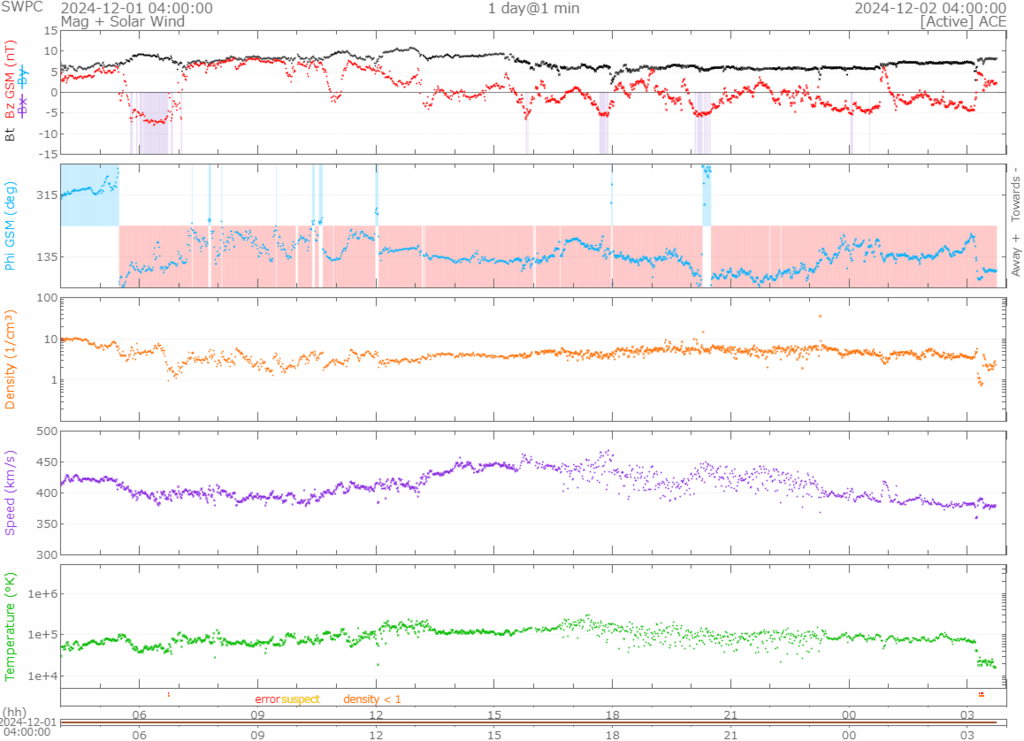
Task: Click the (hh) time unit label
Action: [15, 712]
